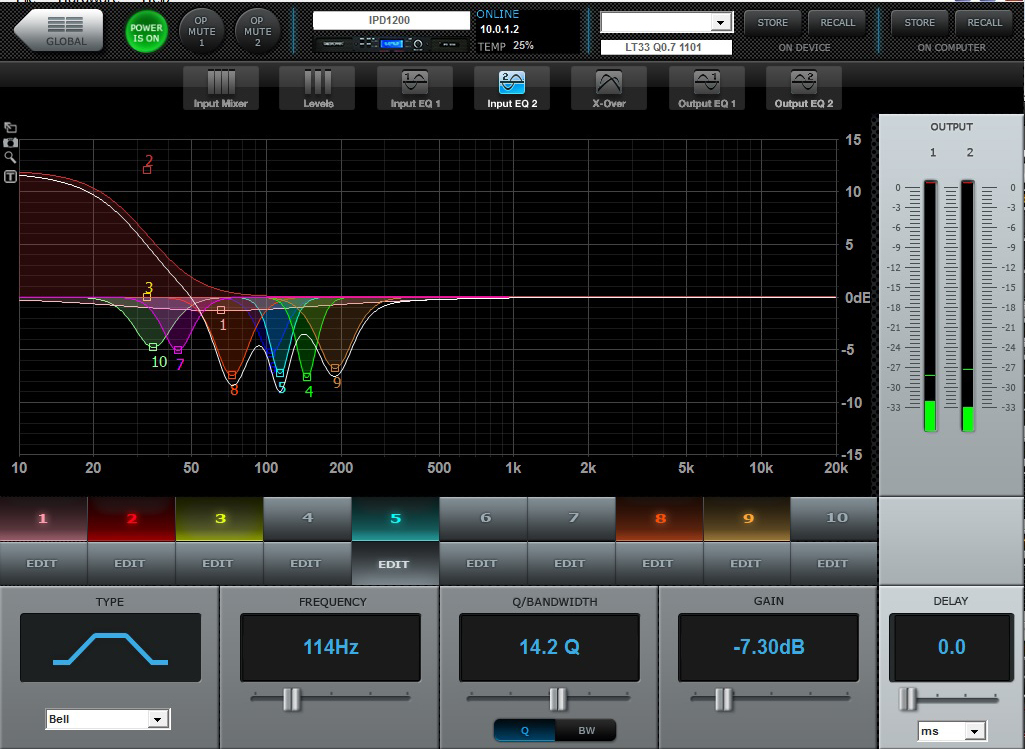This screenshot has height=749, width=1025.
Task: Take a graph snapshot with the camera icon
Action: pyautogui.click(x=10, y=142)
